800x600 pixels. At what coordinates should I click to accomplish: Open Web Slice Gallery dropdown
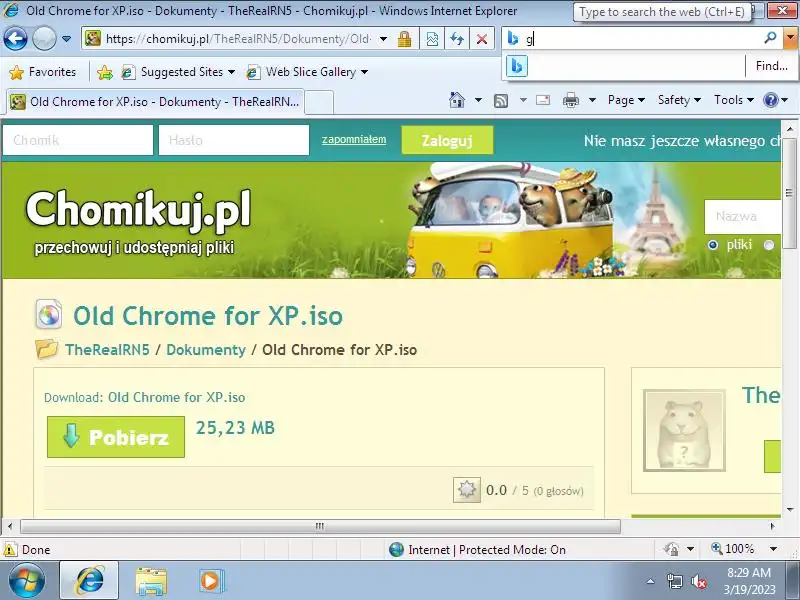click(307, 72)
